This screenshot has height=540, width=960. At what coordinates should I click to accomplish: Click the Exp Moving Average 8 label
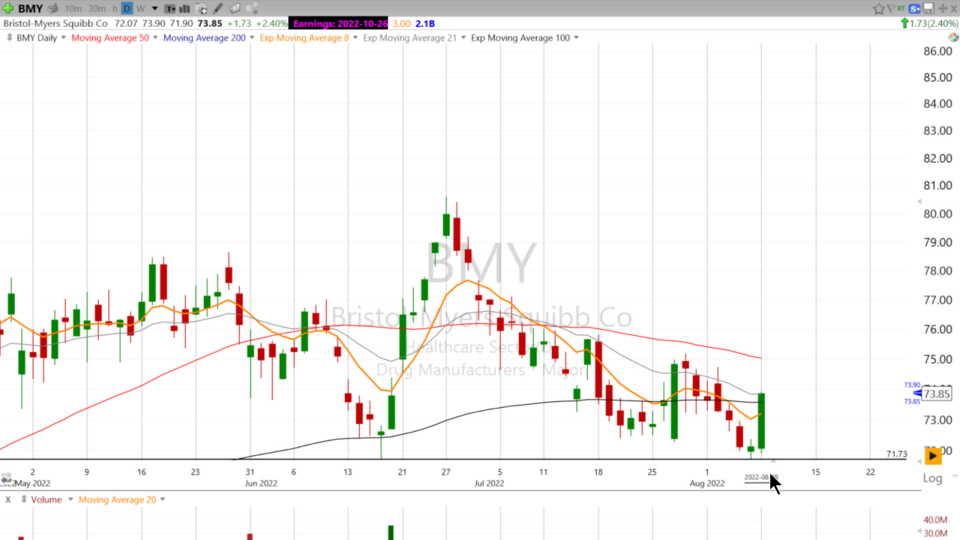304,38
